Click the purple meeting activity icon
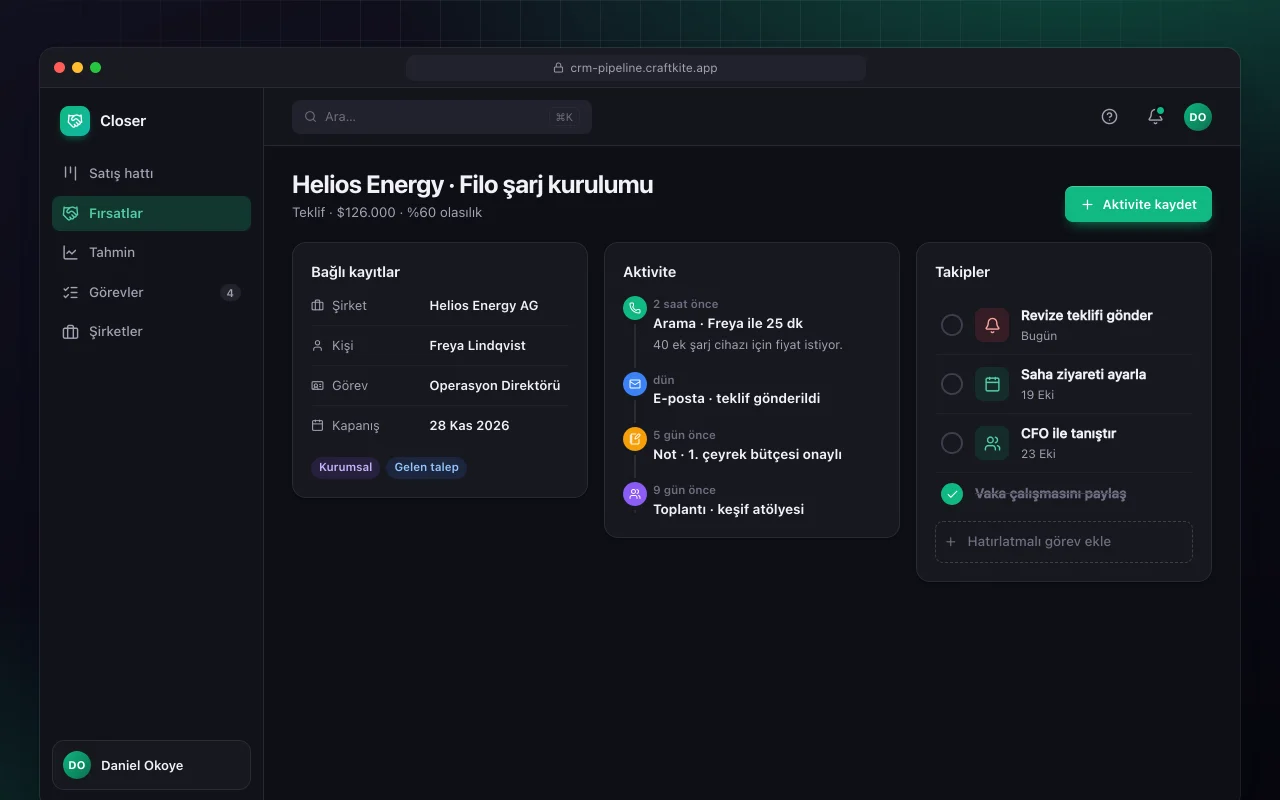This screenshot has height=800, width=1280. [635, 494]
